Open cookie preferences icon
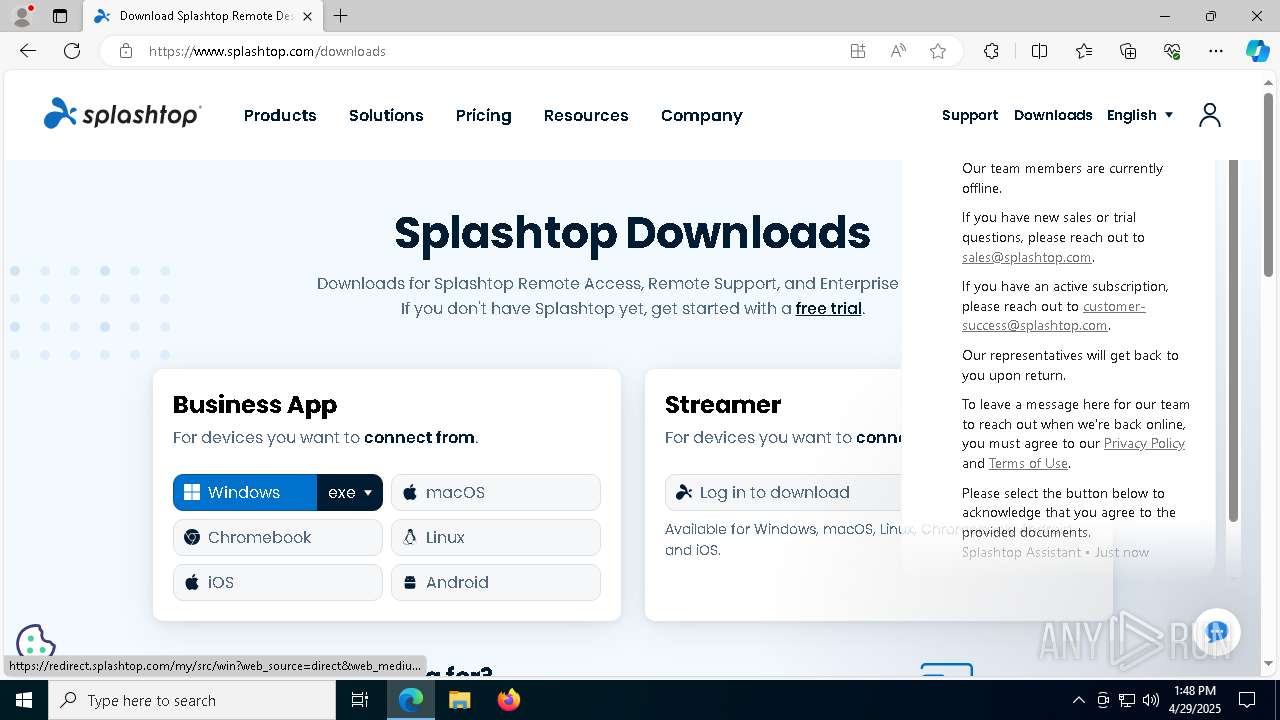1280x720 pixels. [x=35, y=643]
